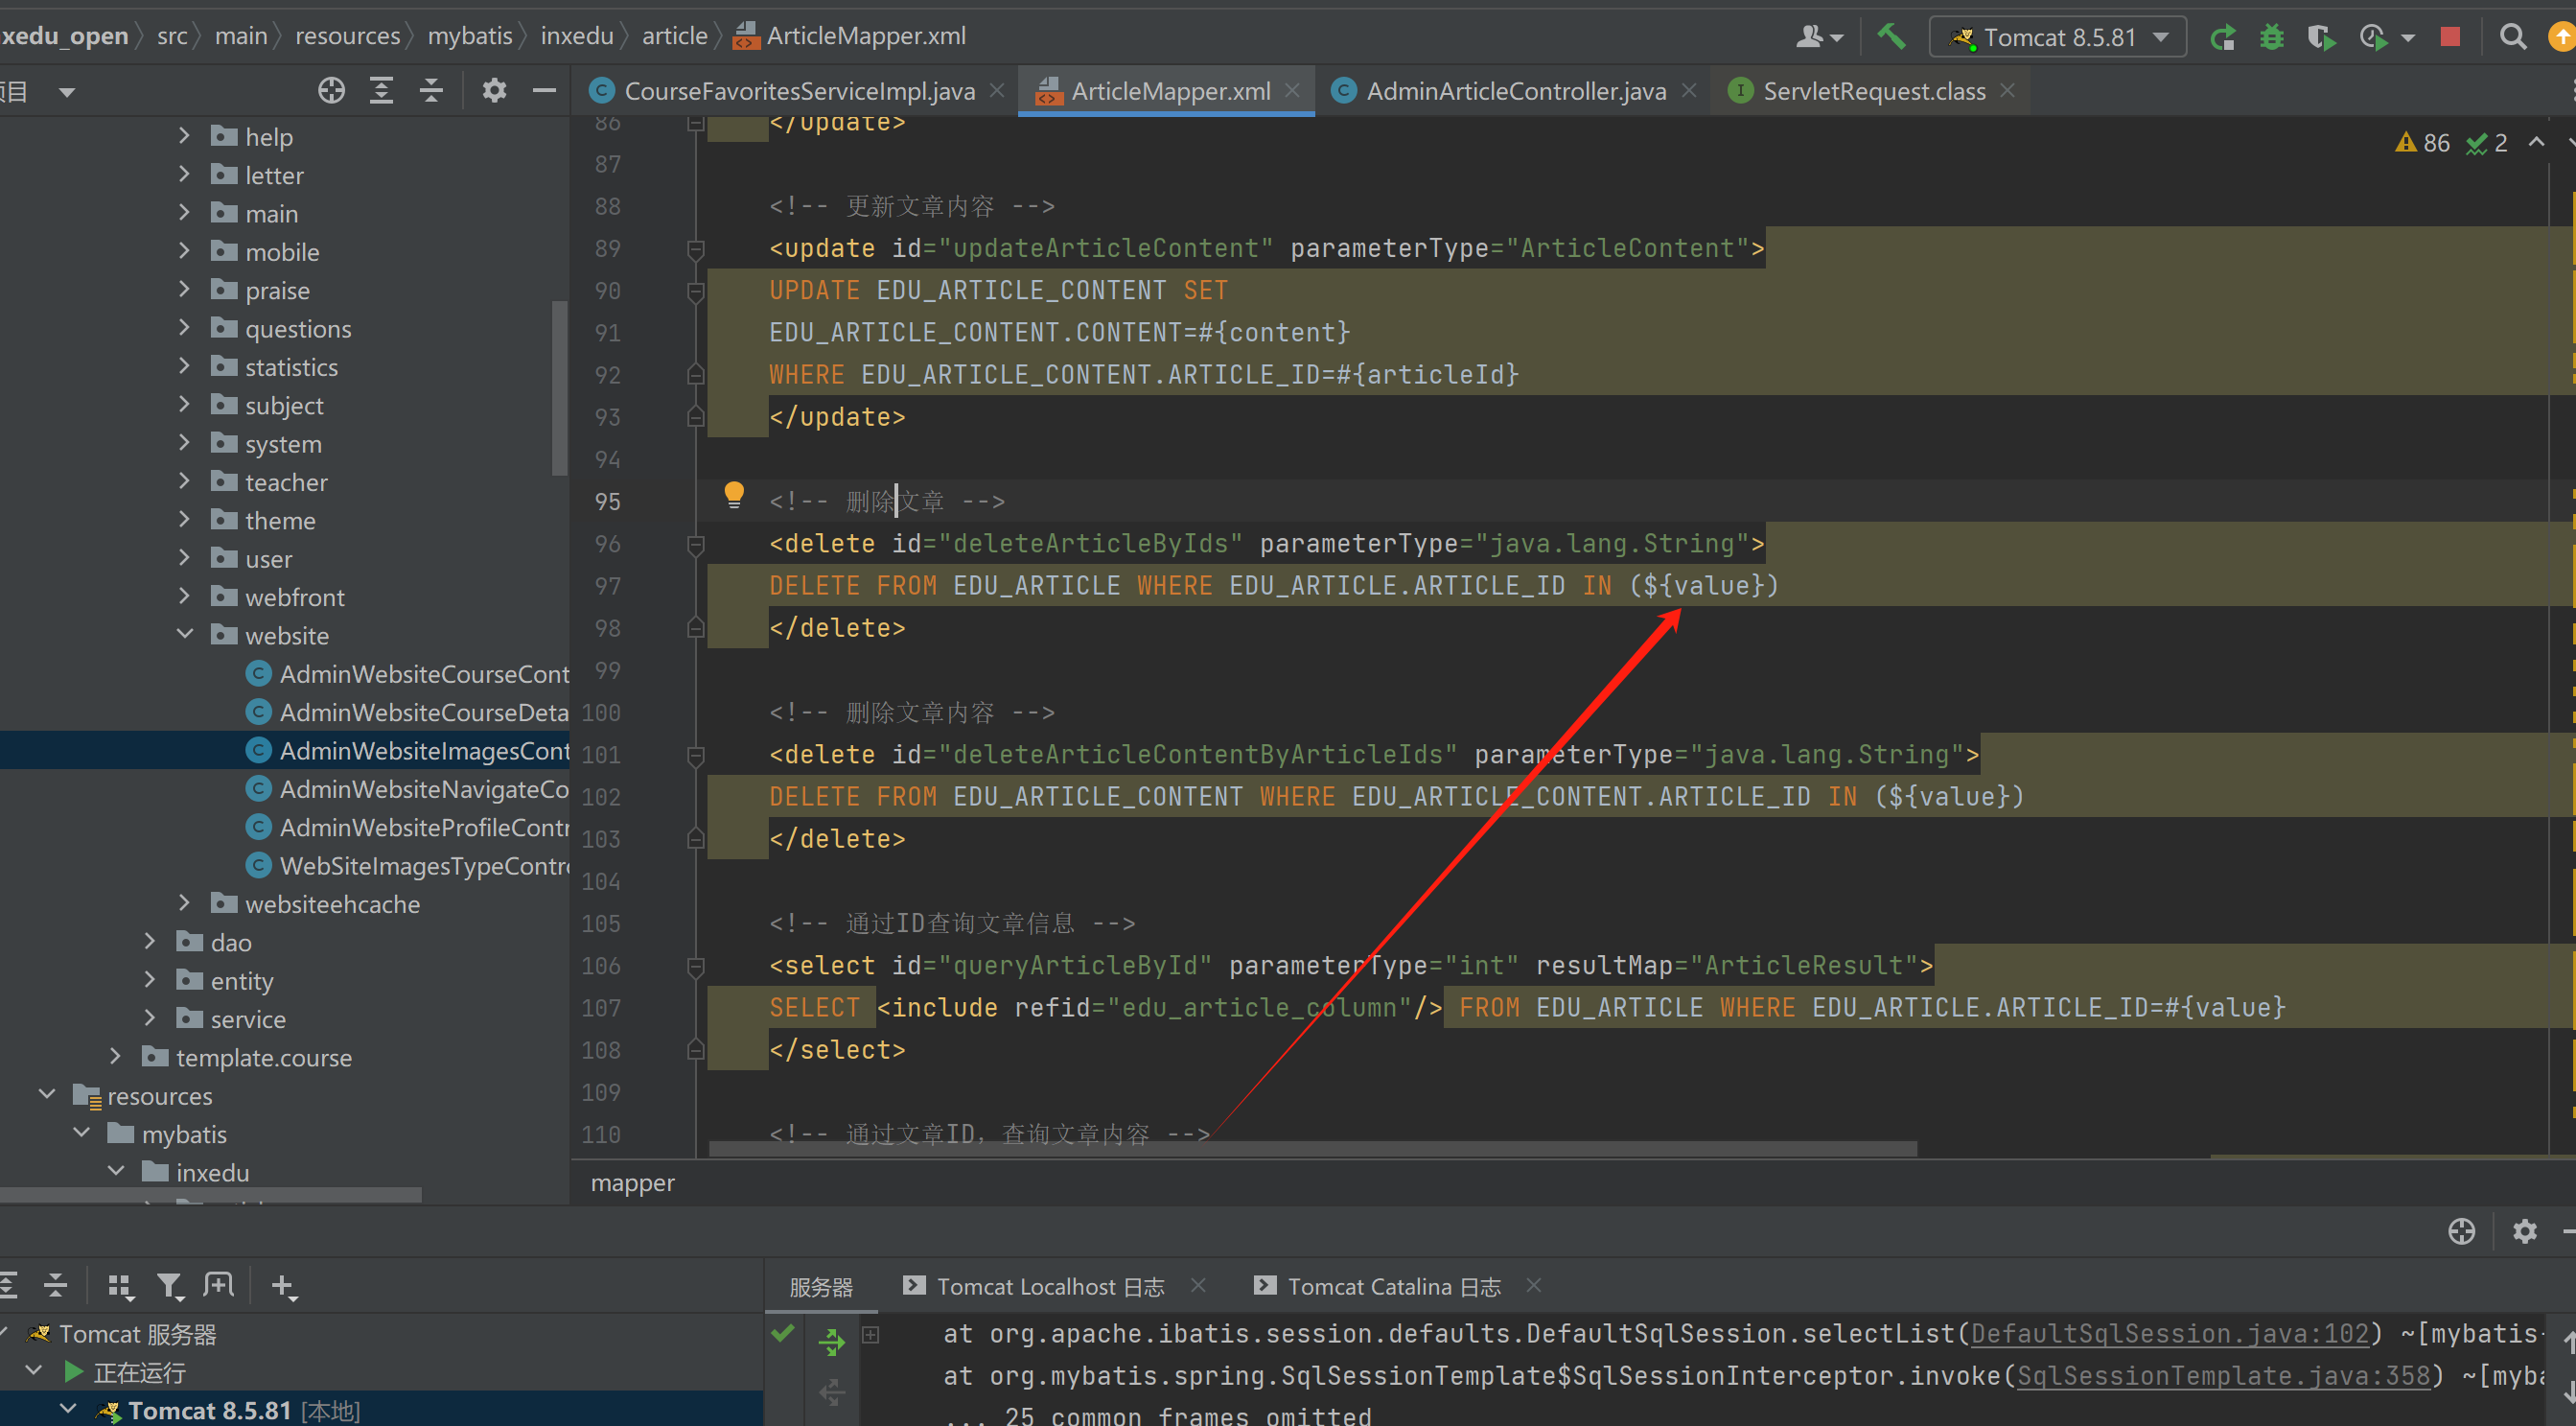Expand the dao folder
The width and height of the screenshot is (2576, 1426).
click(150, 941)
